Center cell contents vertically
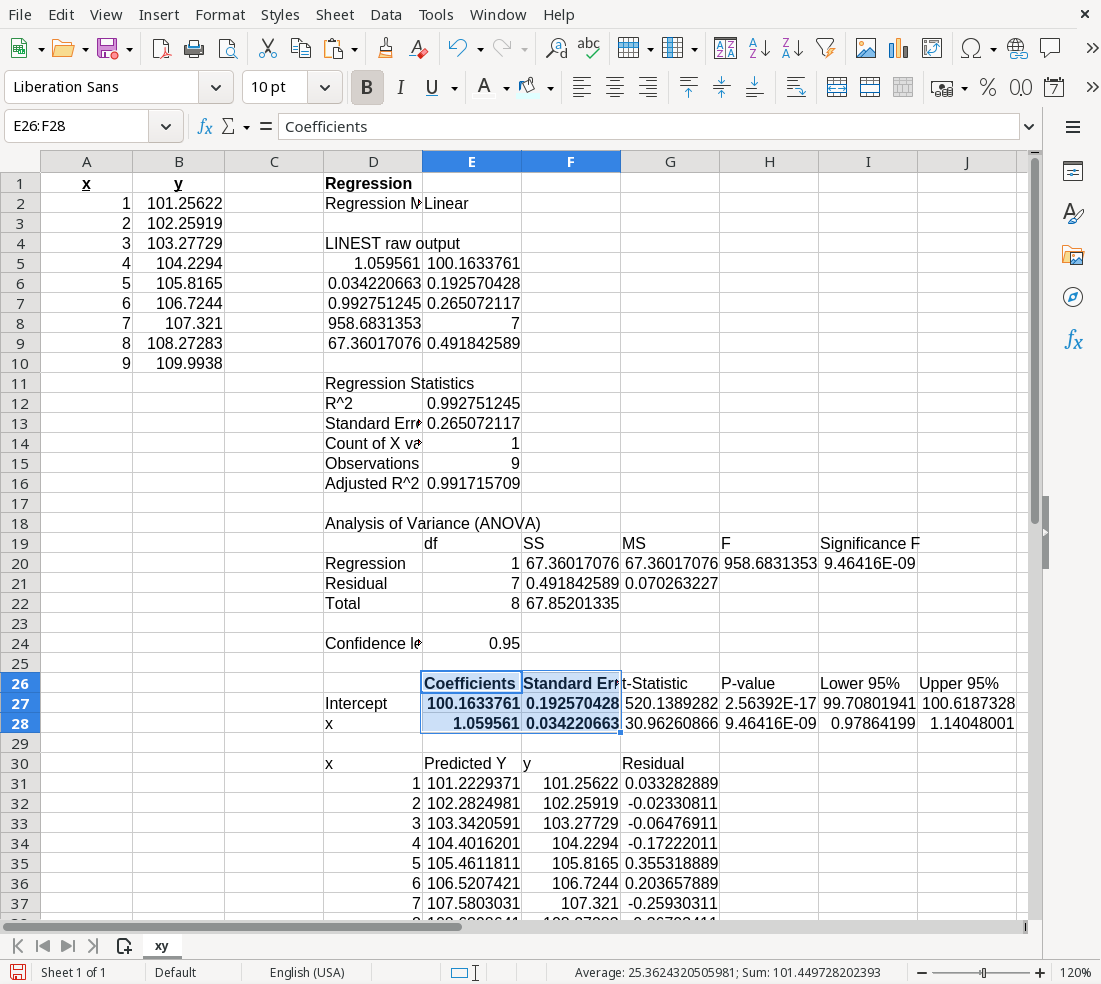 pyautogui.click(x=721, y=87)
